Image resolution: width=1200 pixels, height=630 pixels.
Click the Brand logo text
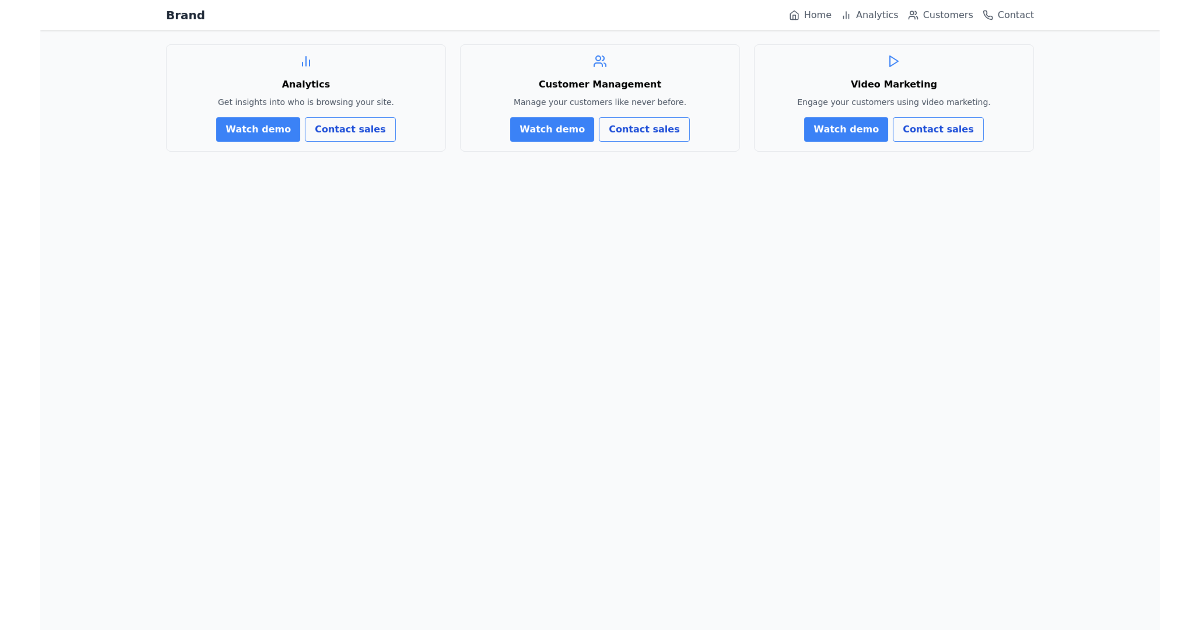pos(185,15)
